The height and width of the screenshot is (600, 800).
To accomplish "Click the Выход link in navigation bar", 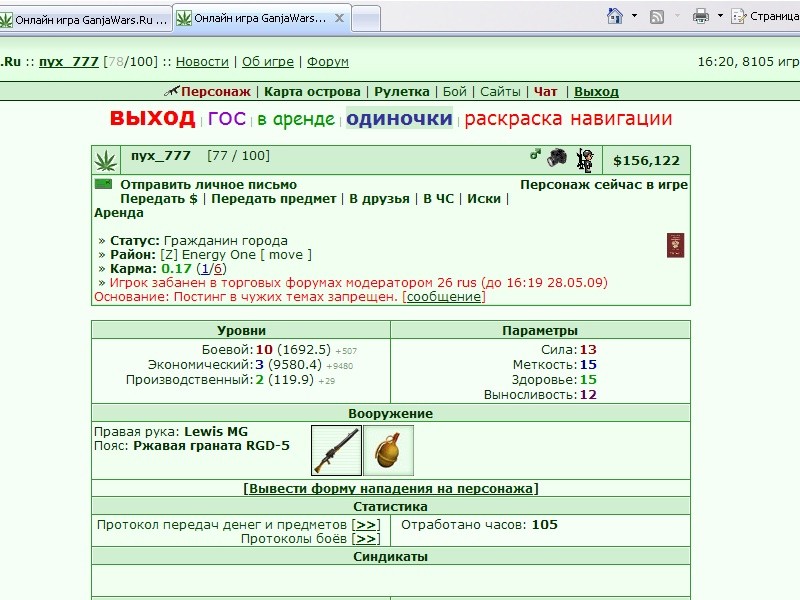I will [x=596, y=92].
